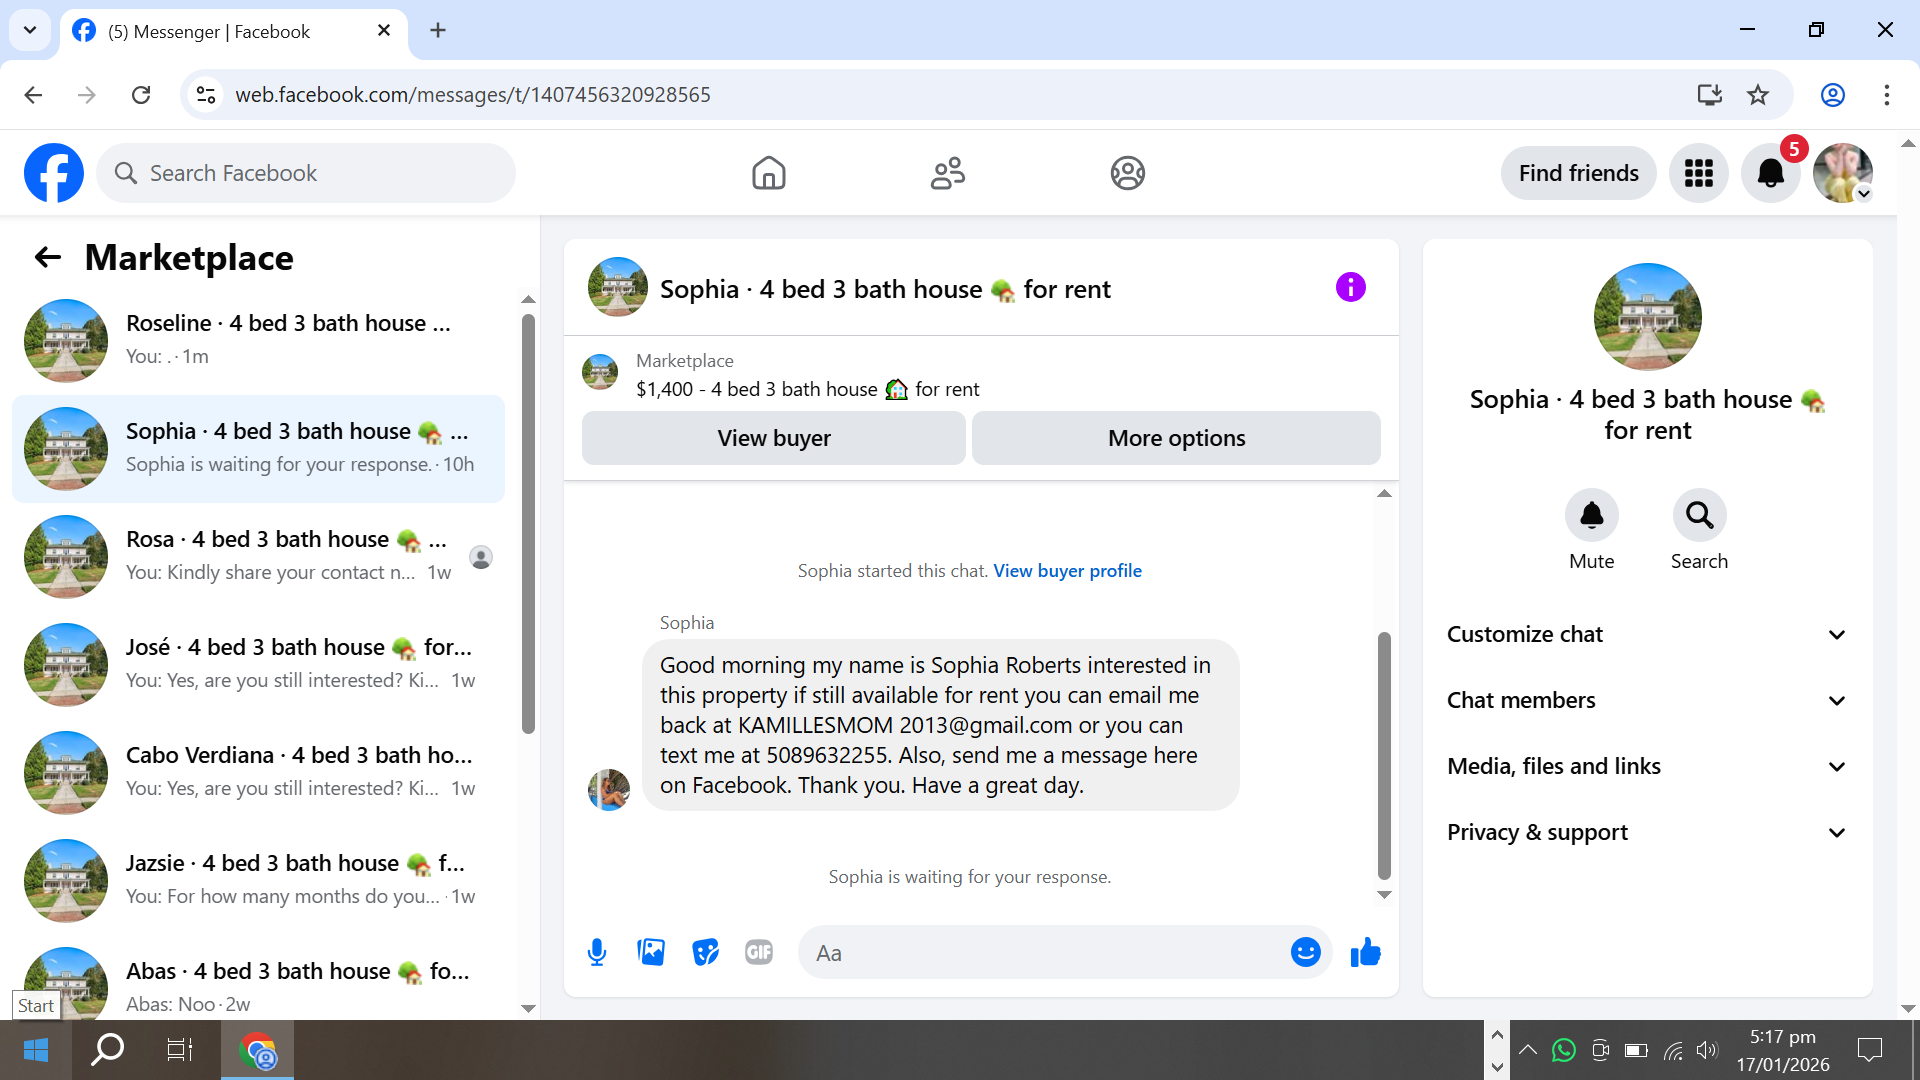
Task: Attach a photo using the image icon
Action: [x=651, y=952]
